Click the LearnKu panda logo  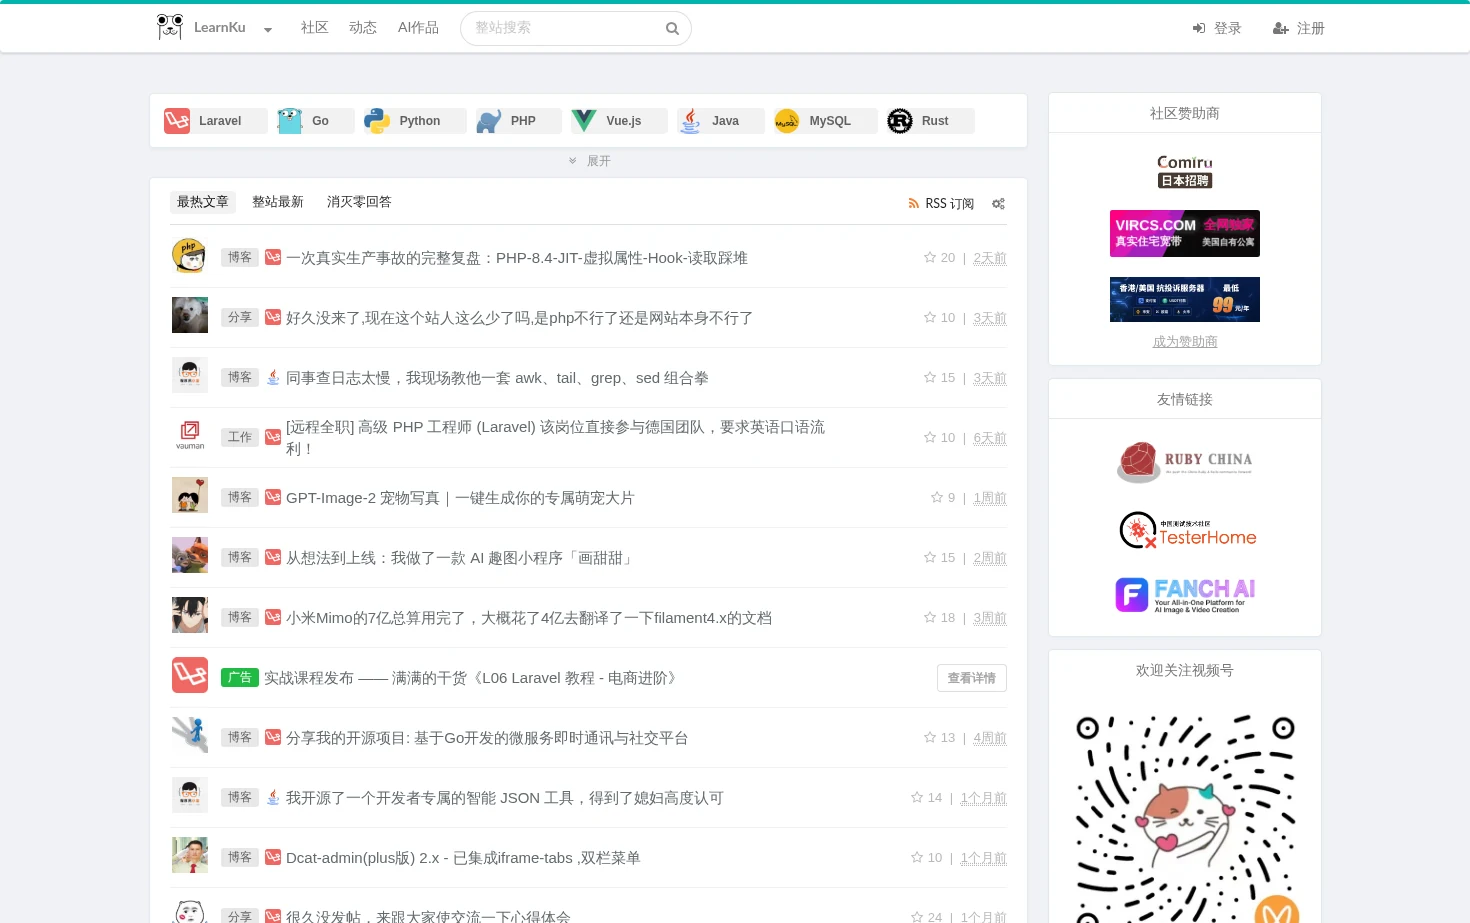point(170,27)
